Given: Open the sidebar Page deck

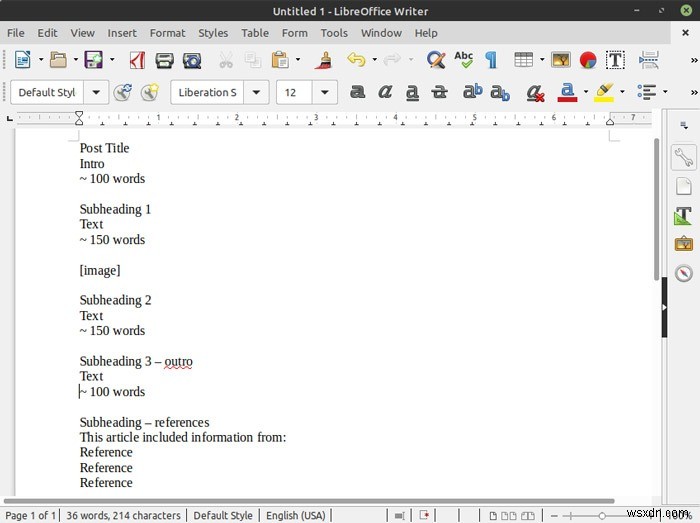Looking at the screenshot, I should coord(683,187).
